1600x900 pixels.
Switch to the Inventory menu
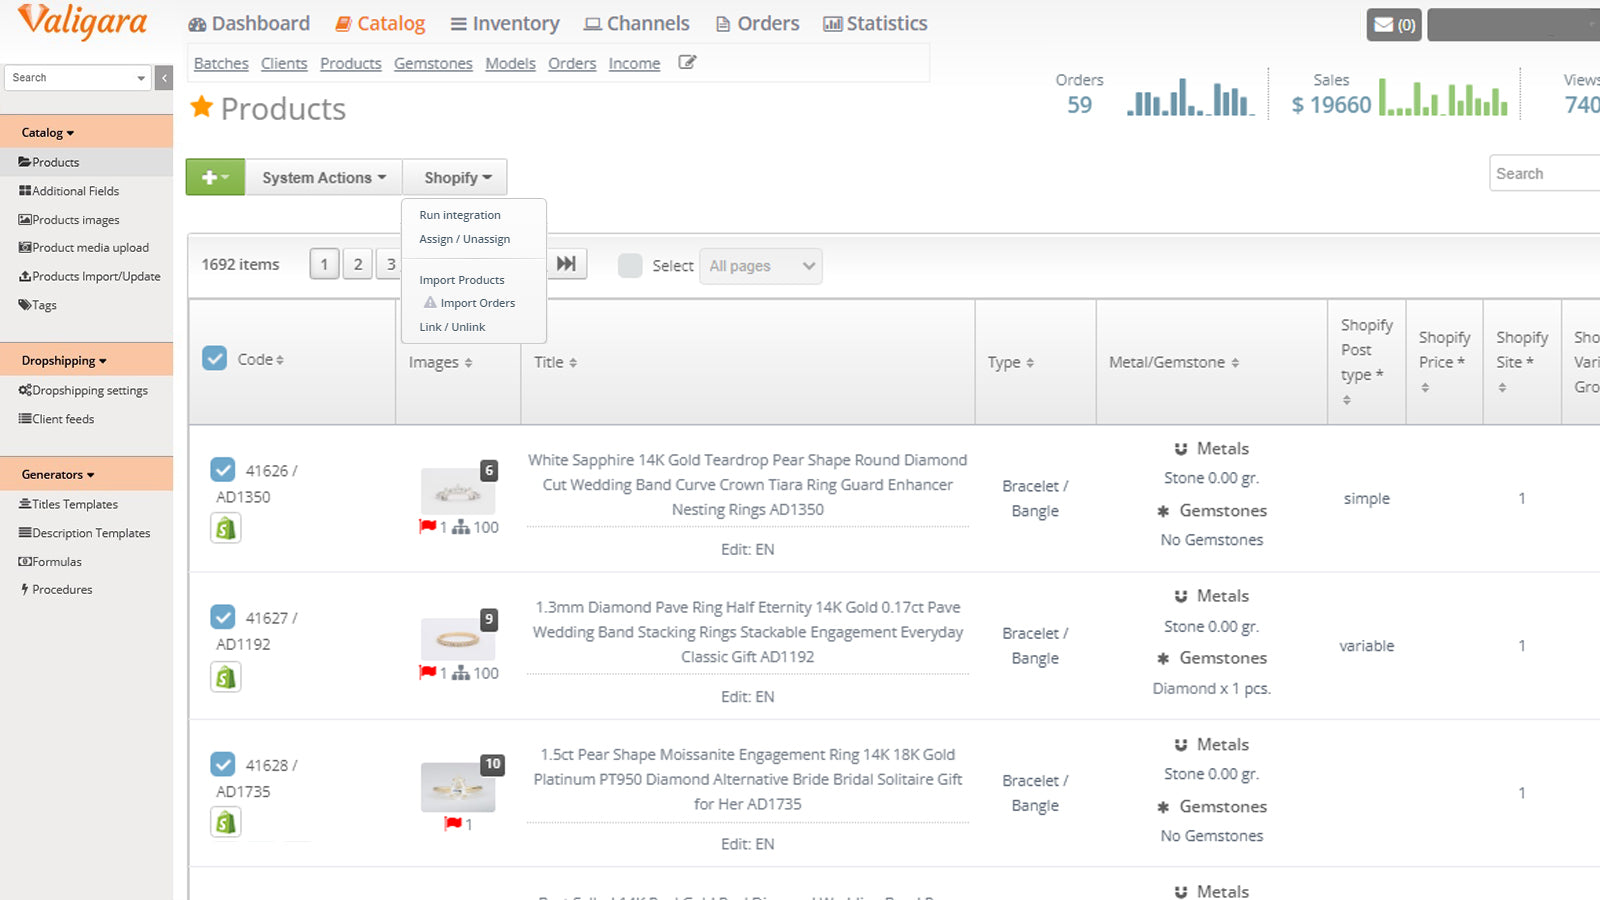pyautogui.click(x=504, y=23)
